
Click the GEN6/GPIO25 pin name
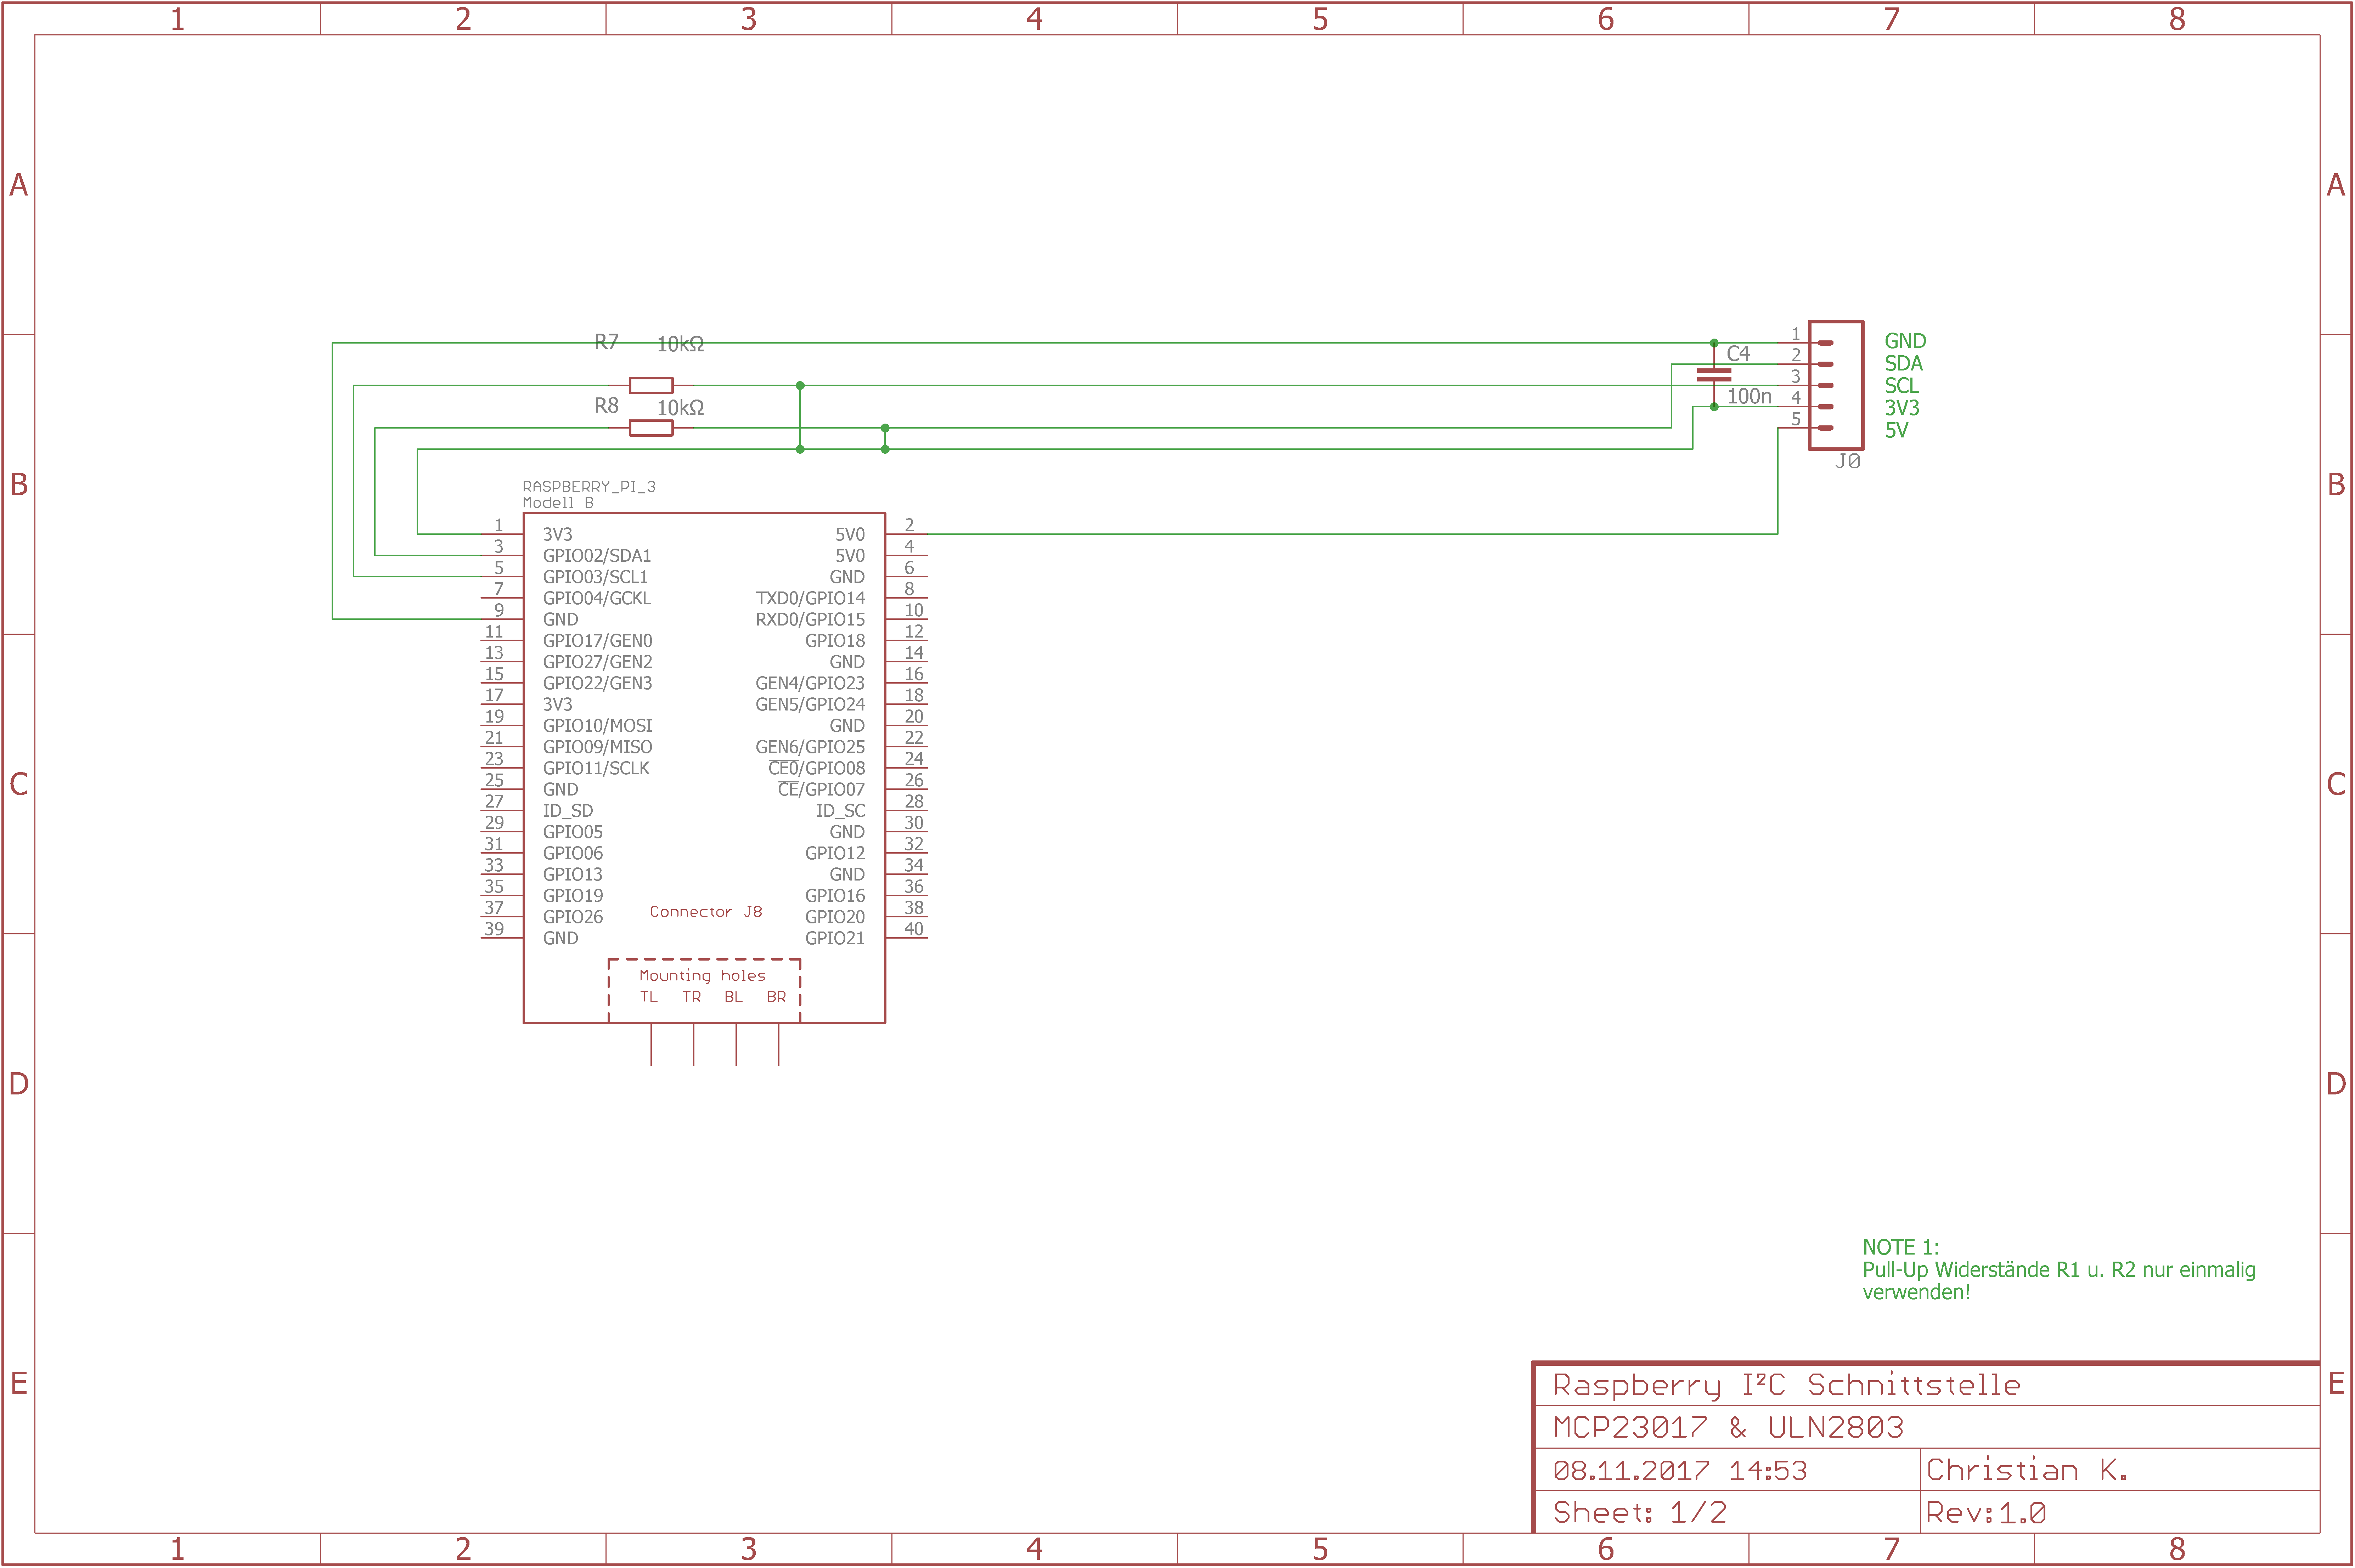tap(810, 747)
